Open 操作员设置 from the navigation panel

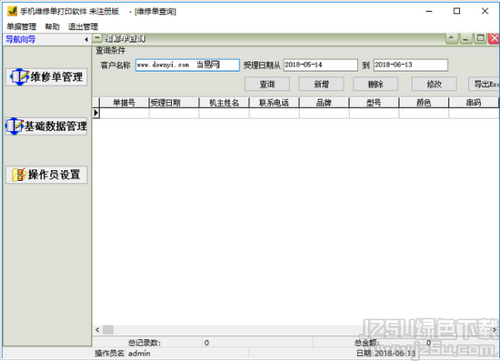(47, 175)
